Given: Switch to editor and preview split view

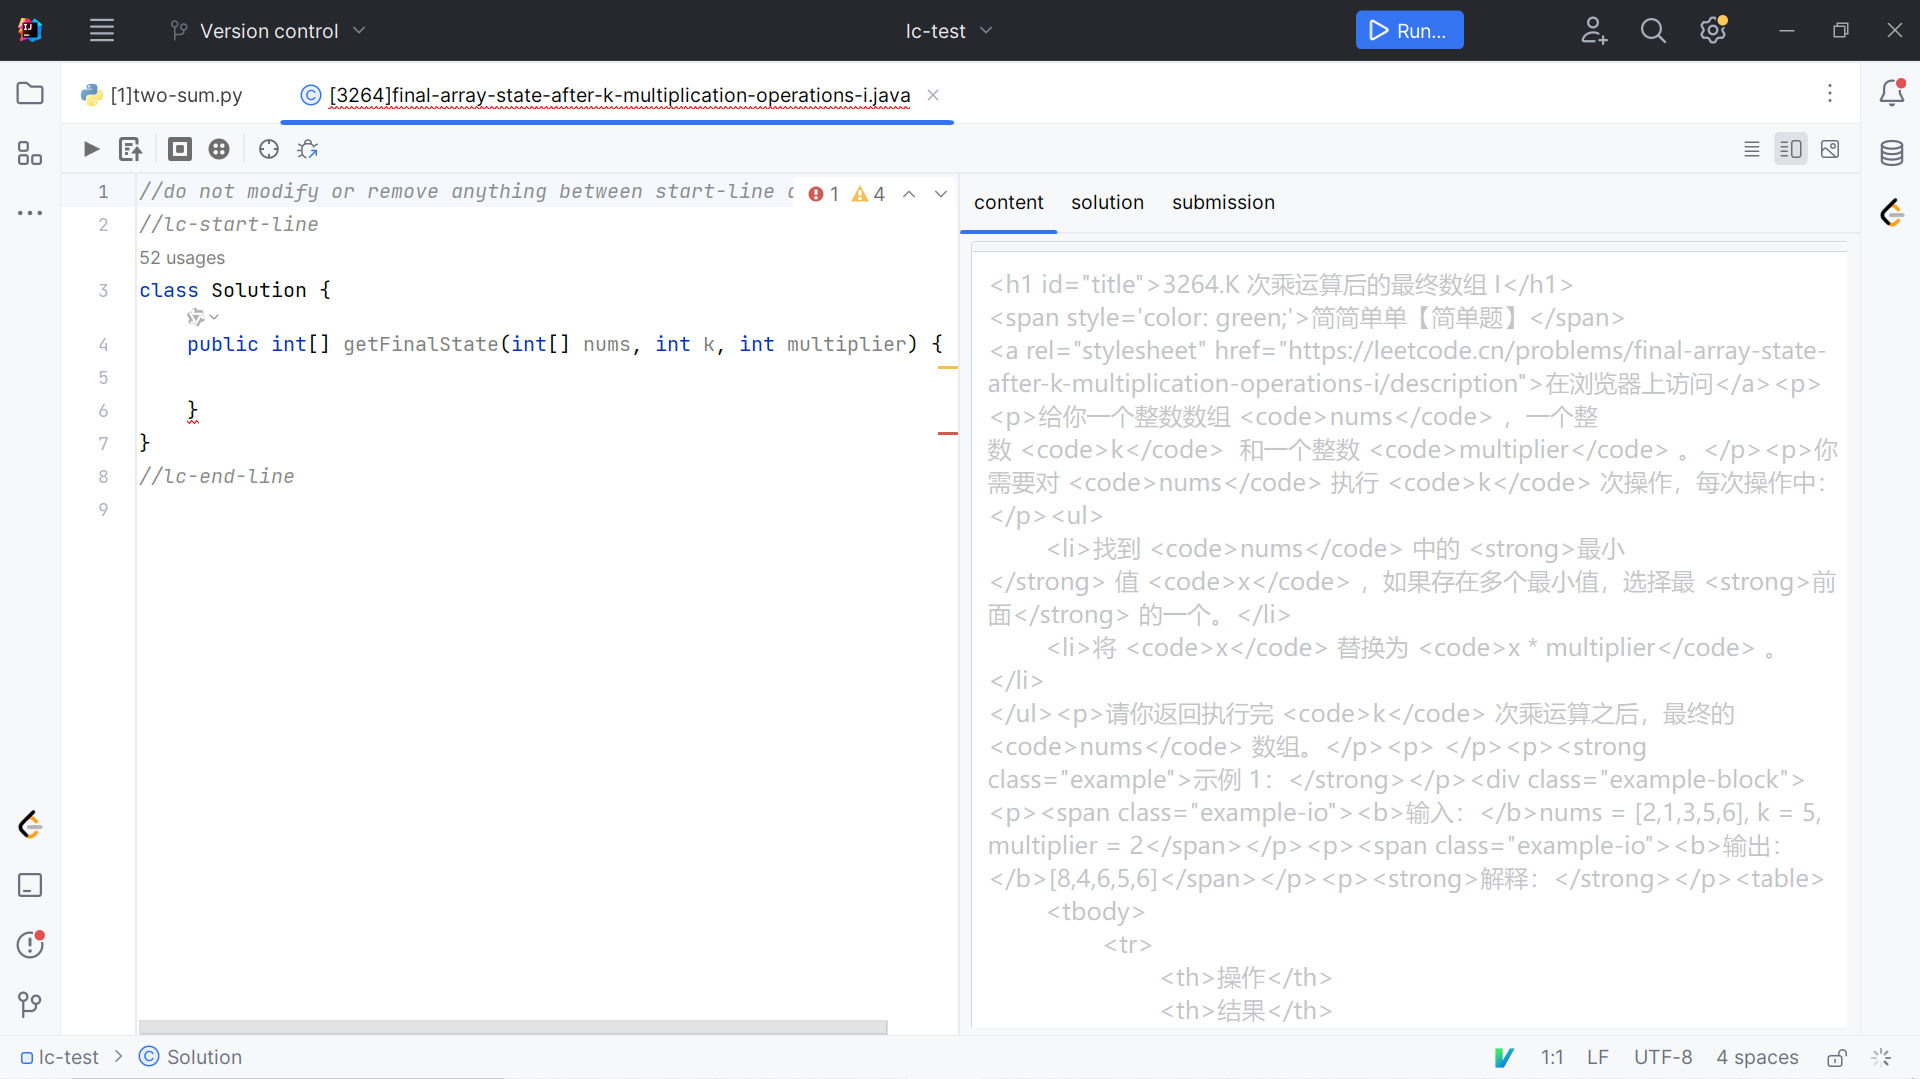Looking at the screenshot, I should tap(1791, 149).
